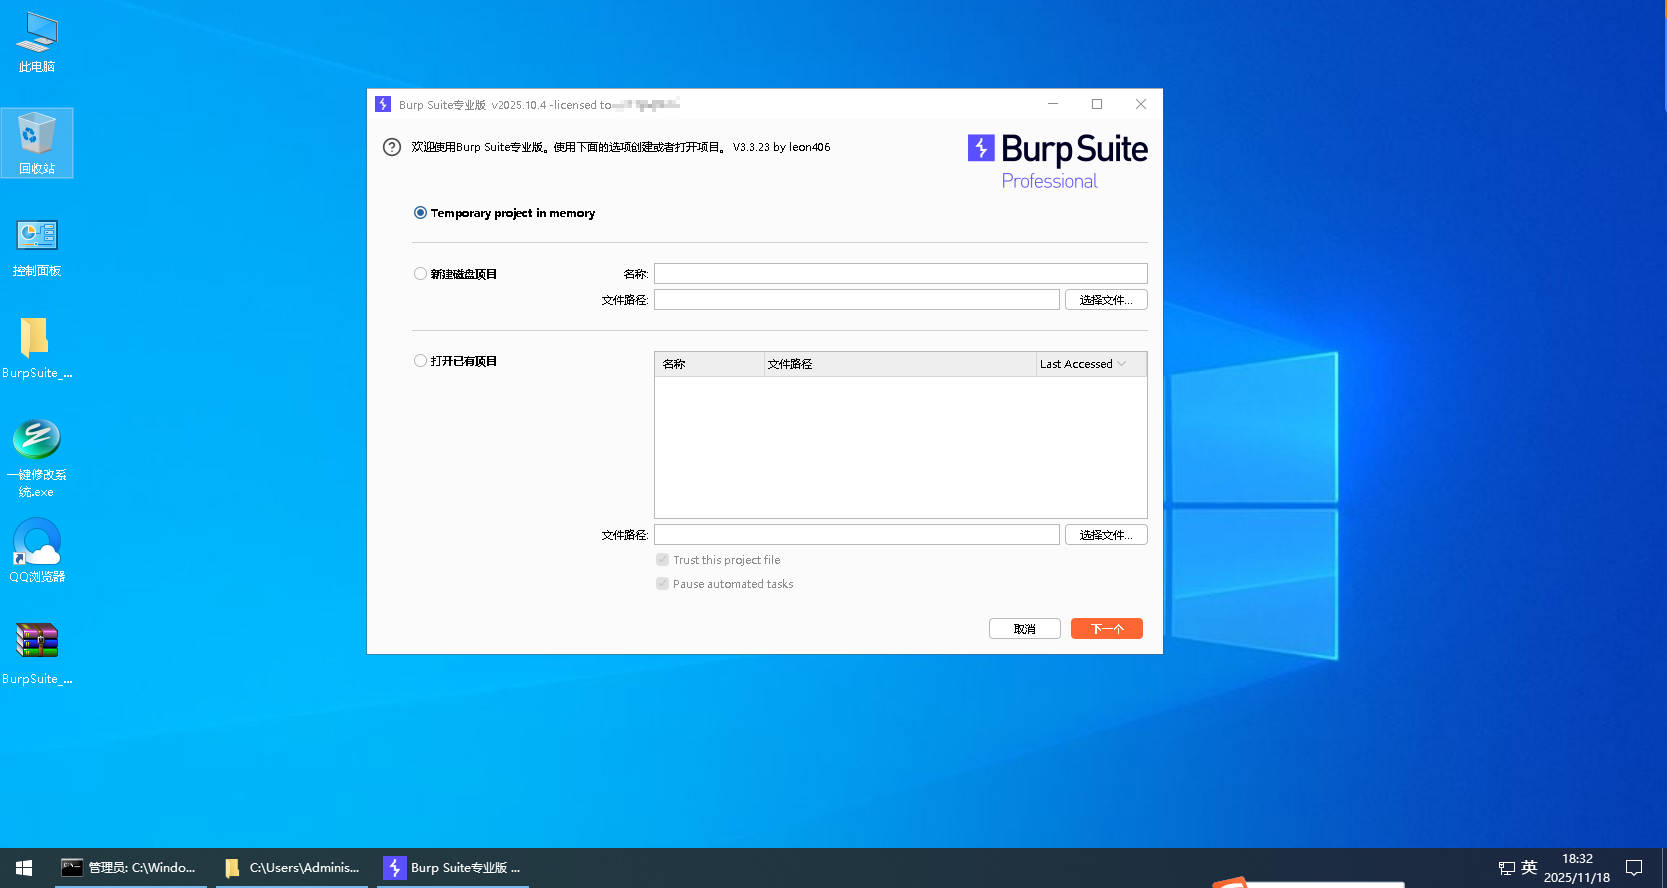Screen dimensions: 1667x888
Task: Switch to the Administrator command prompt taskbar item
Action: click(130, 868)
